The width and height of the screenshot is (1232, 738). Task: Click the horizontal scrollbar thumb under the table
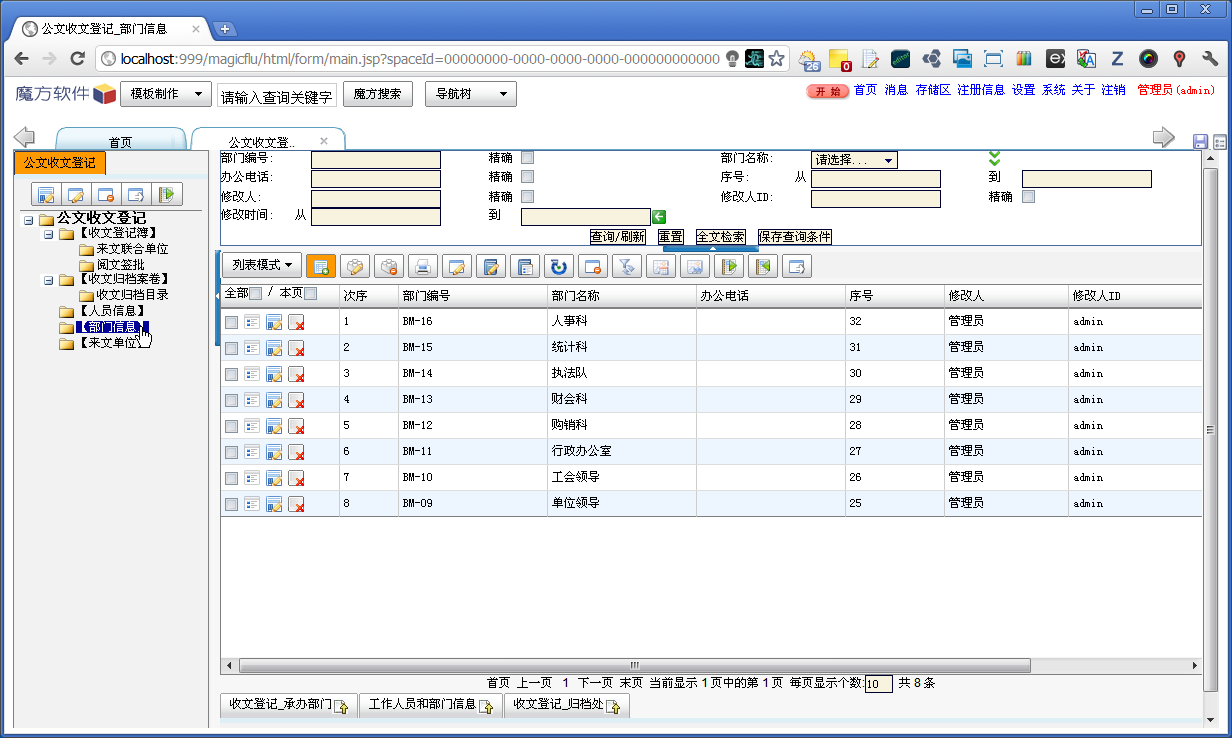tap(634, 665)
